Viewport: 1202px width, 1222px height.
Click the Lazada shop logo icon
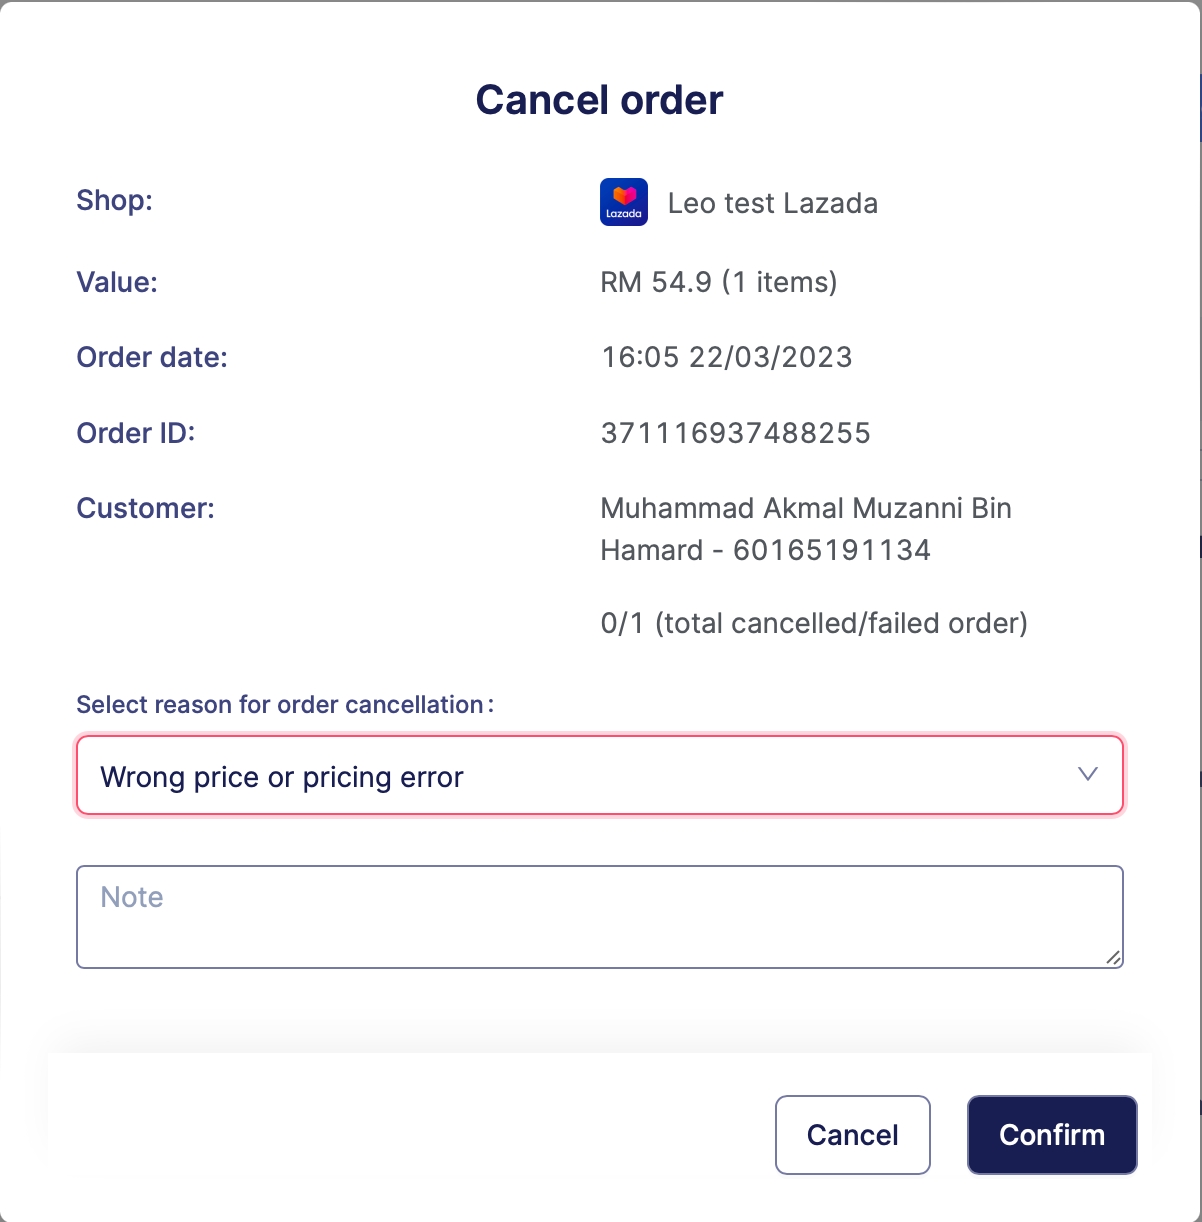coord(624,202)
